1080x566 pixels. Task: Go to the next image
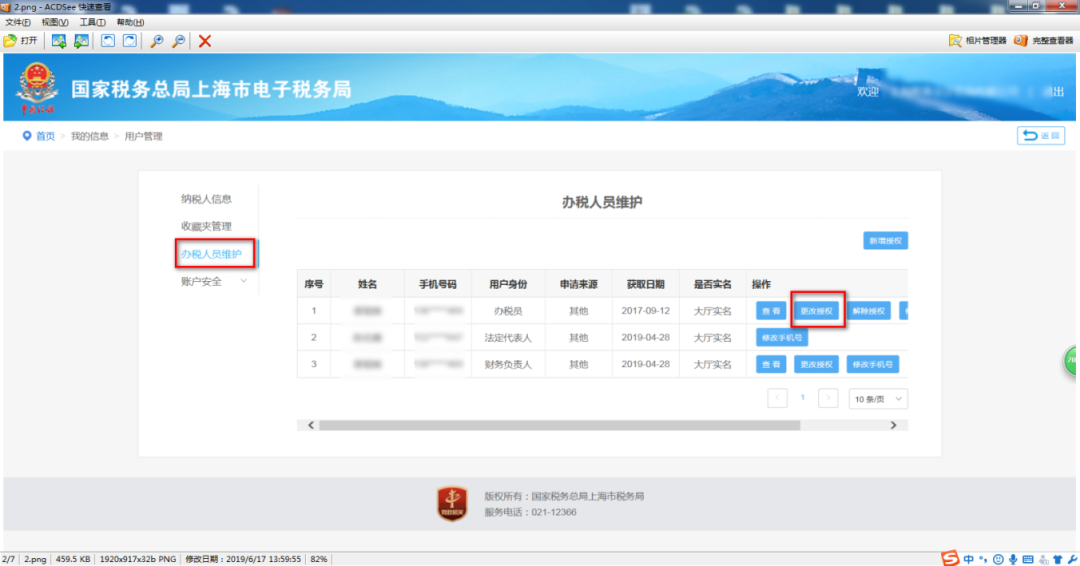coord(81,41)
